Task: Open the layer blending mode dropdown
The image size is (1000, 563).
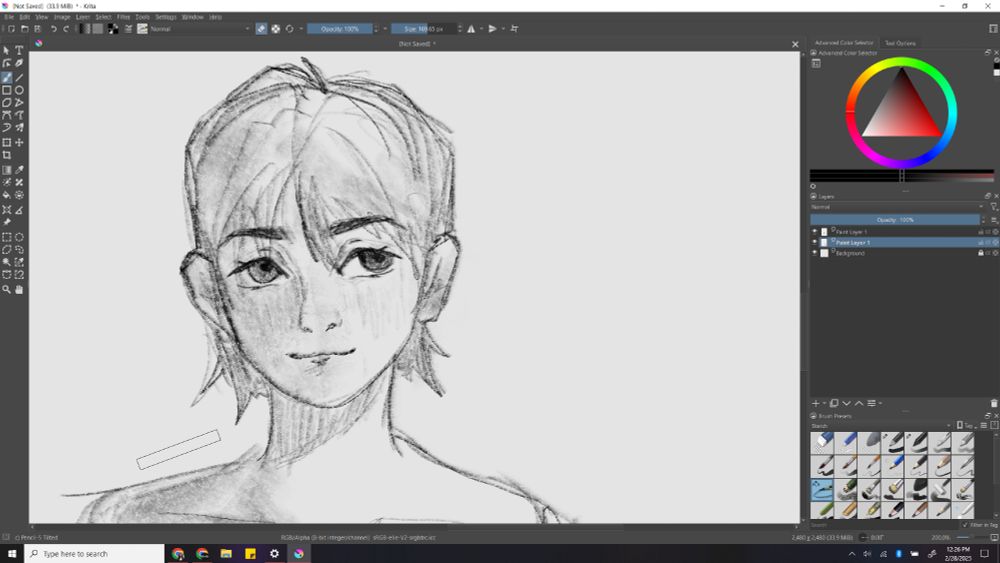Action: [897, 207]
